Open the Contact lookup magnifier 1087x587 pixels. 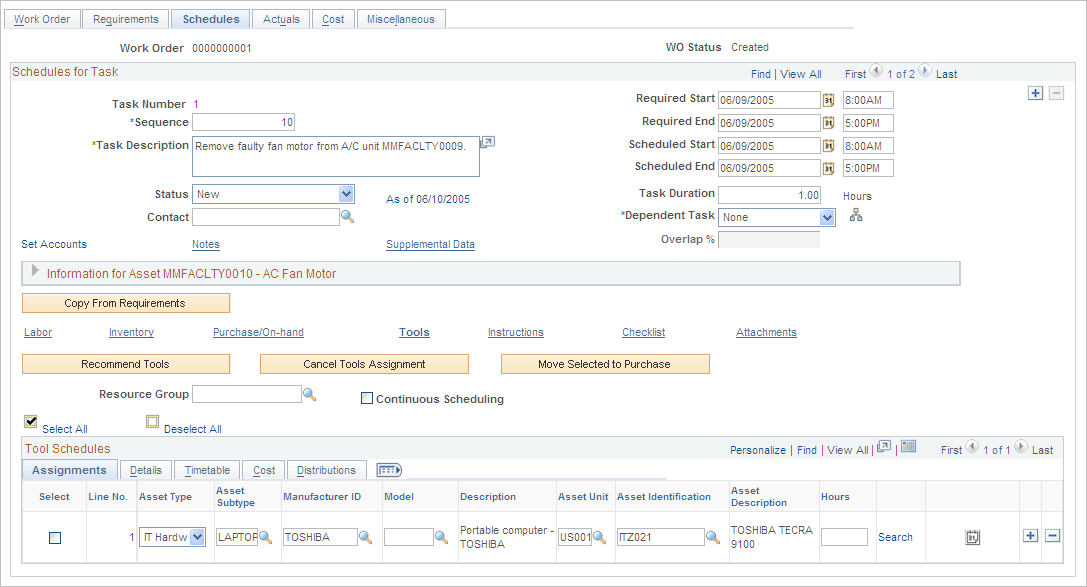click(347, 217)
